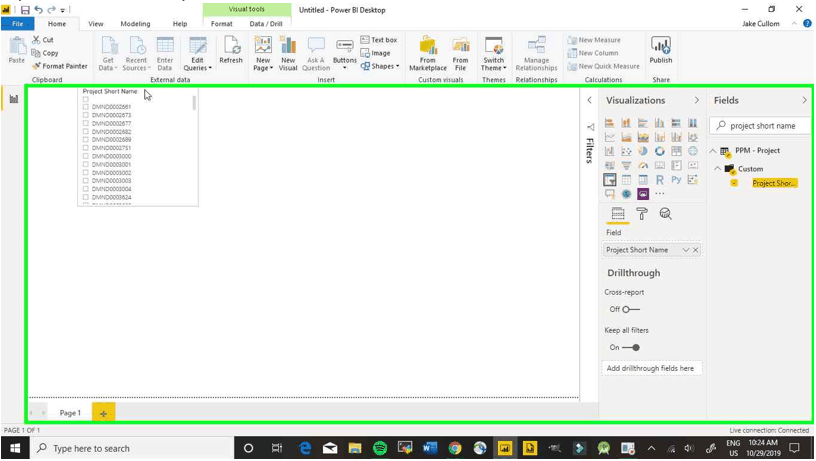The height and width of the screenshot is (461, 816).
Task: Select the Pie chart visualization
Action: tap(643, 151)
